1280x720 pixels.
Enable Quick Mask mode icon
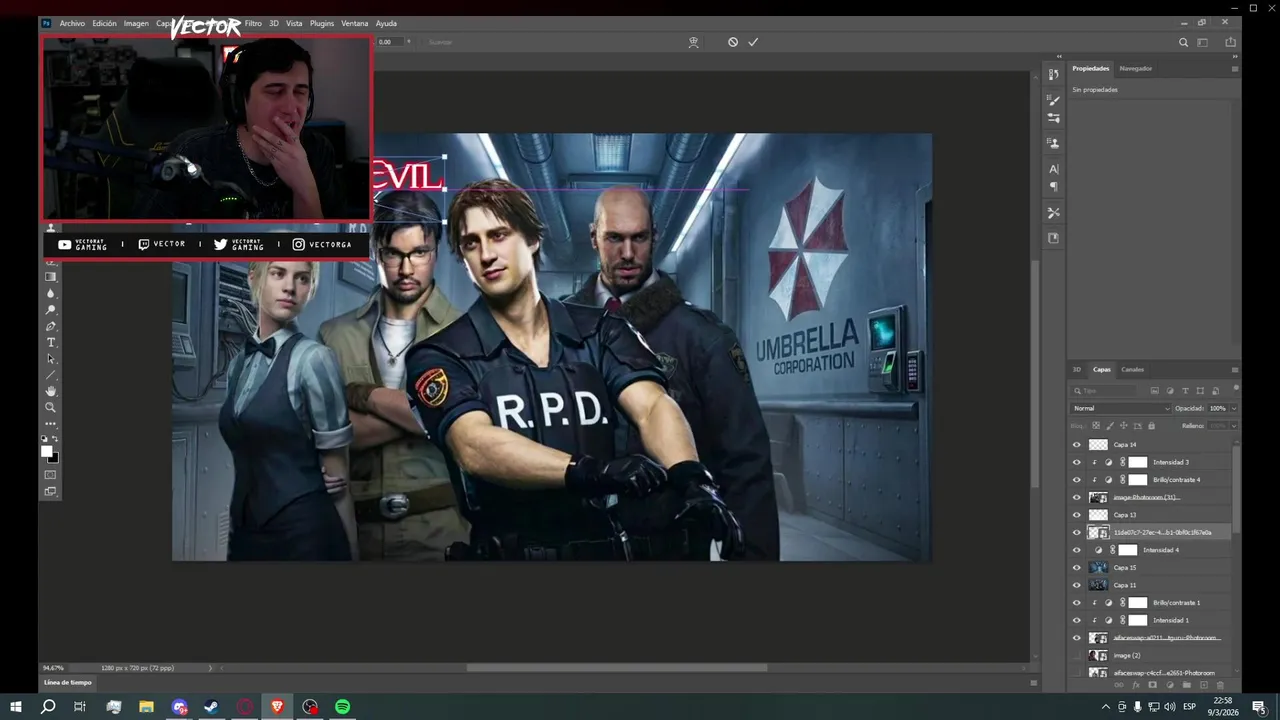pos(51,475)
